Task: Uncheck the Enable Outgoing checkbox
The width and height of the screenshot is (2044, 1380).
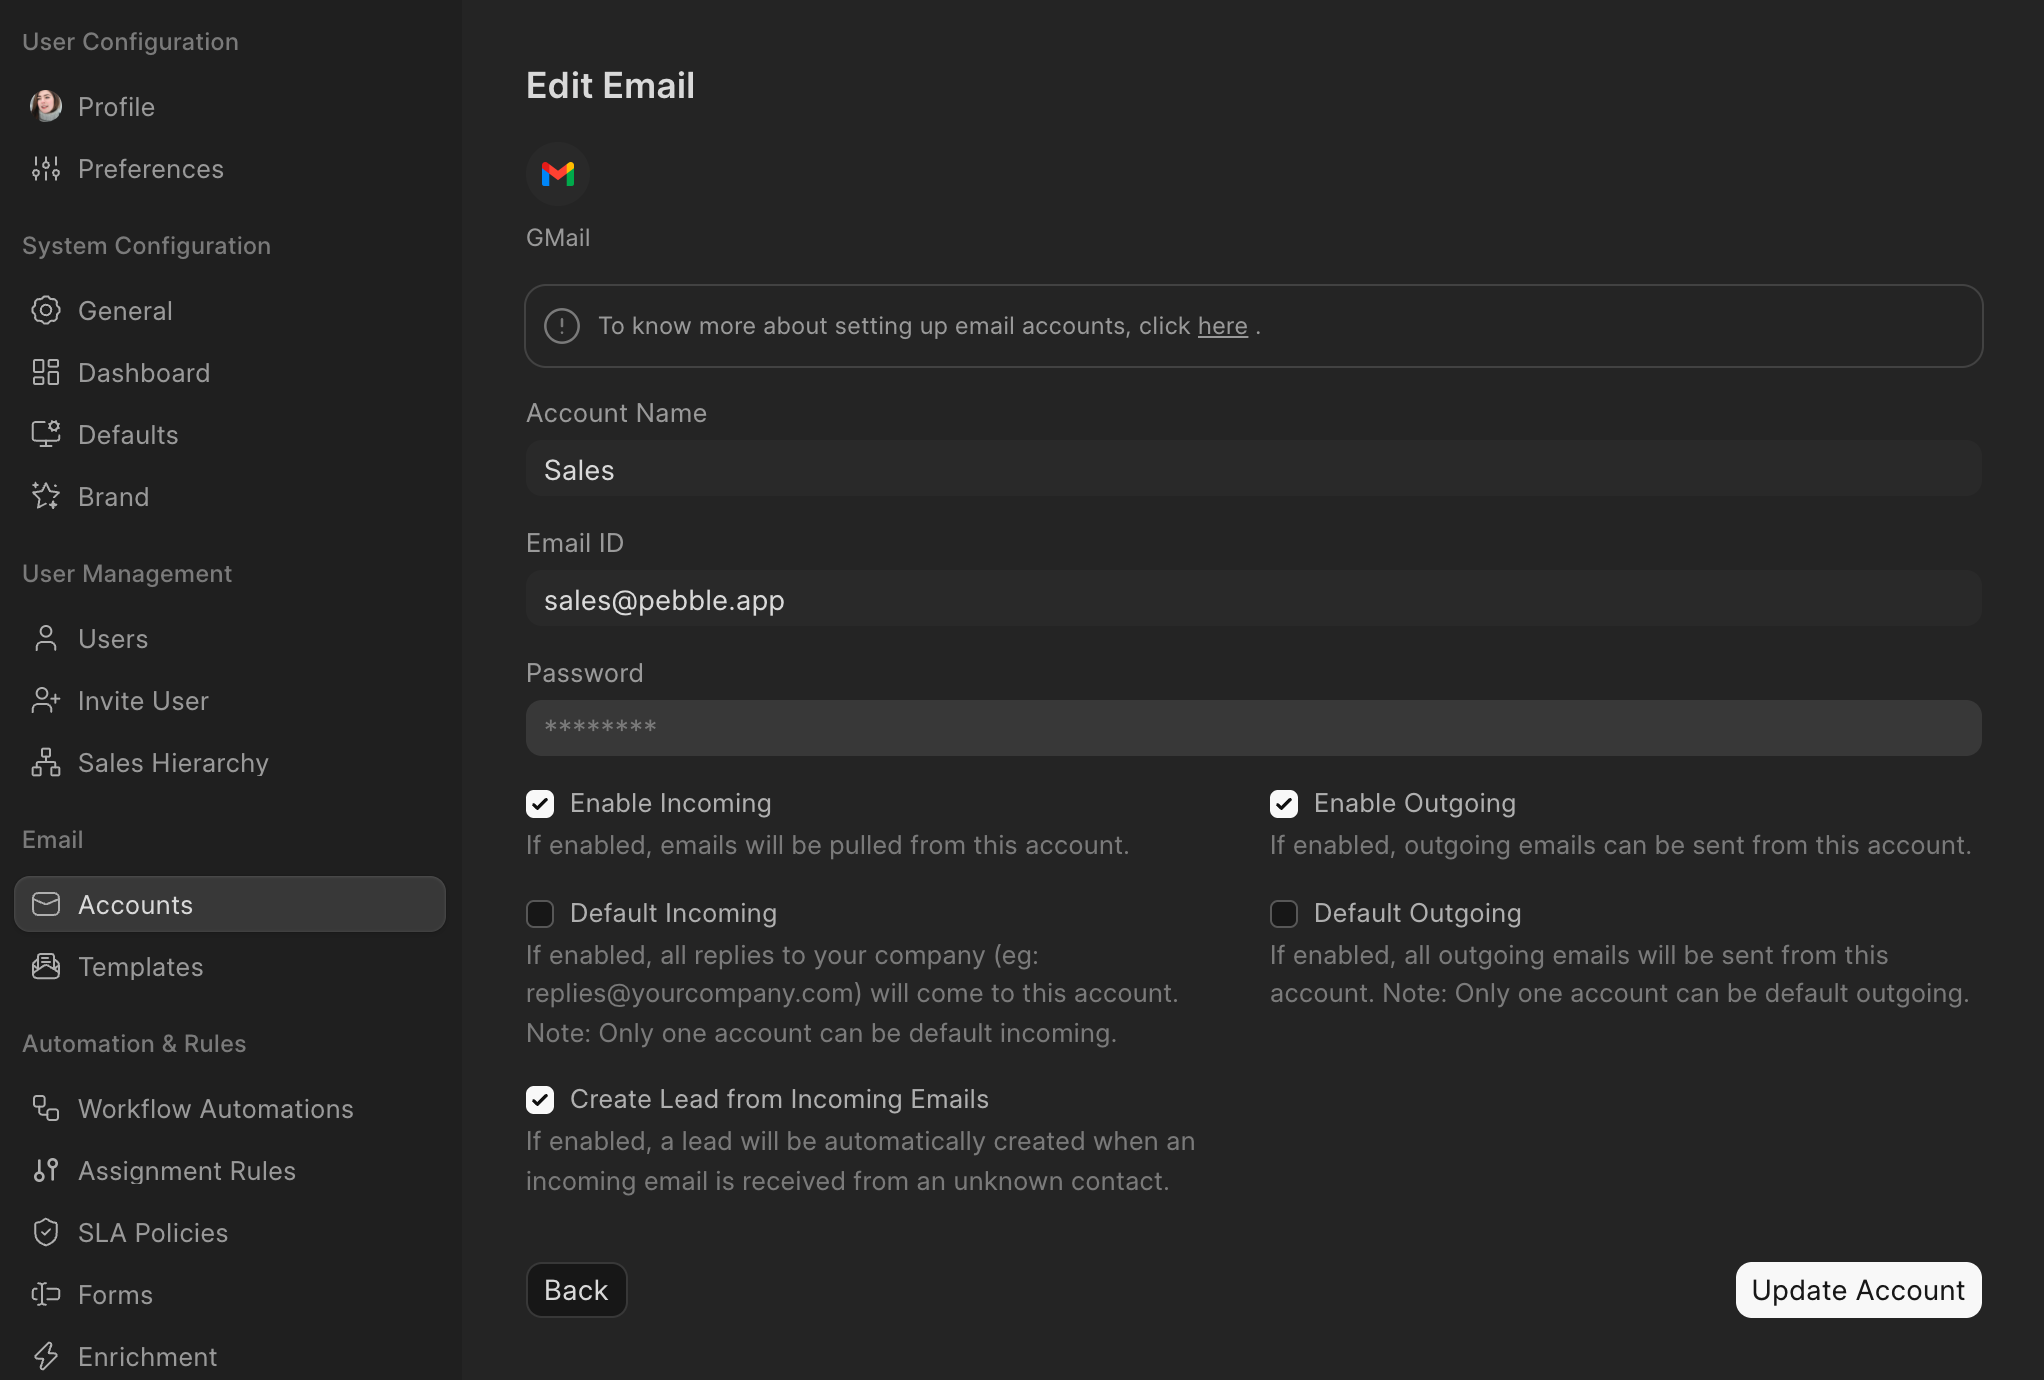Action: 1284,804
